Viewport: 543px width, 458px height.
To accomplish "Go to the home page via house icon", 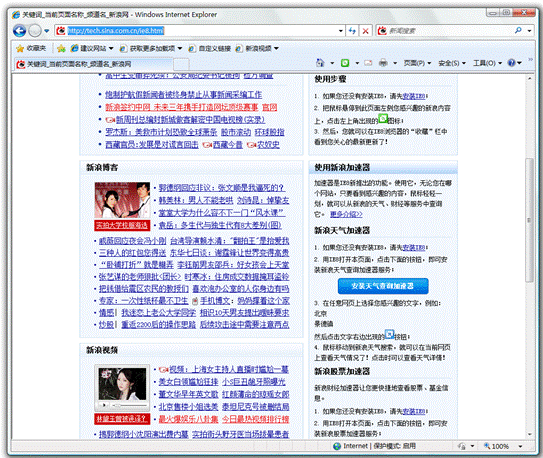I will pyautogui.click(x=320, y=63).
